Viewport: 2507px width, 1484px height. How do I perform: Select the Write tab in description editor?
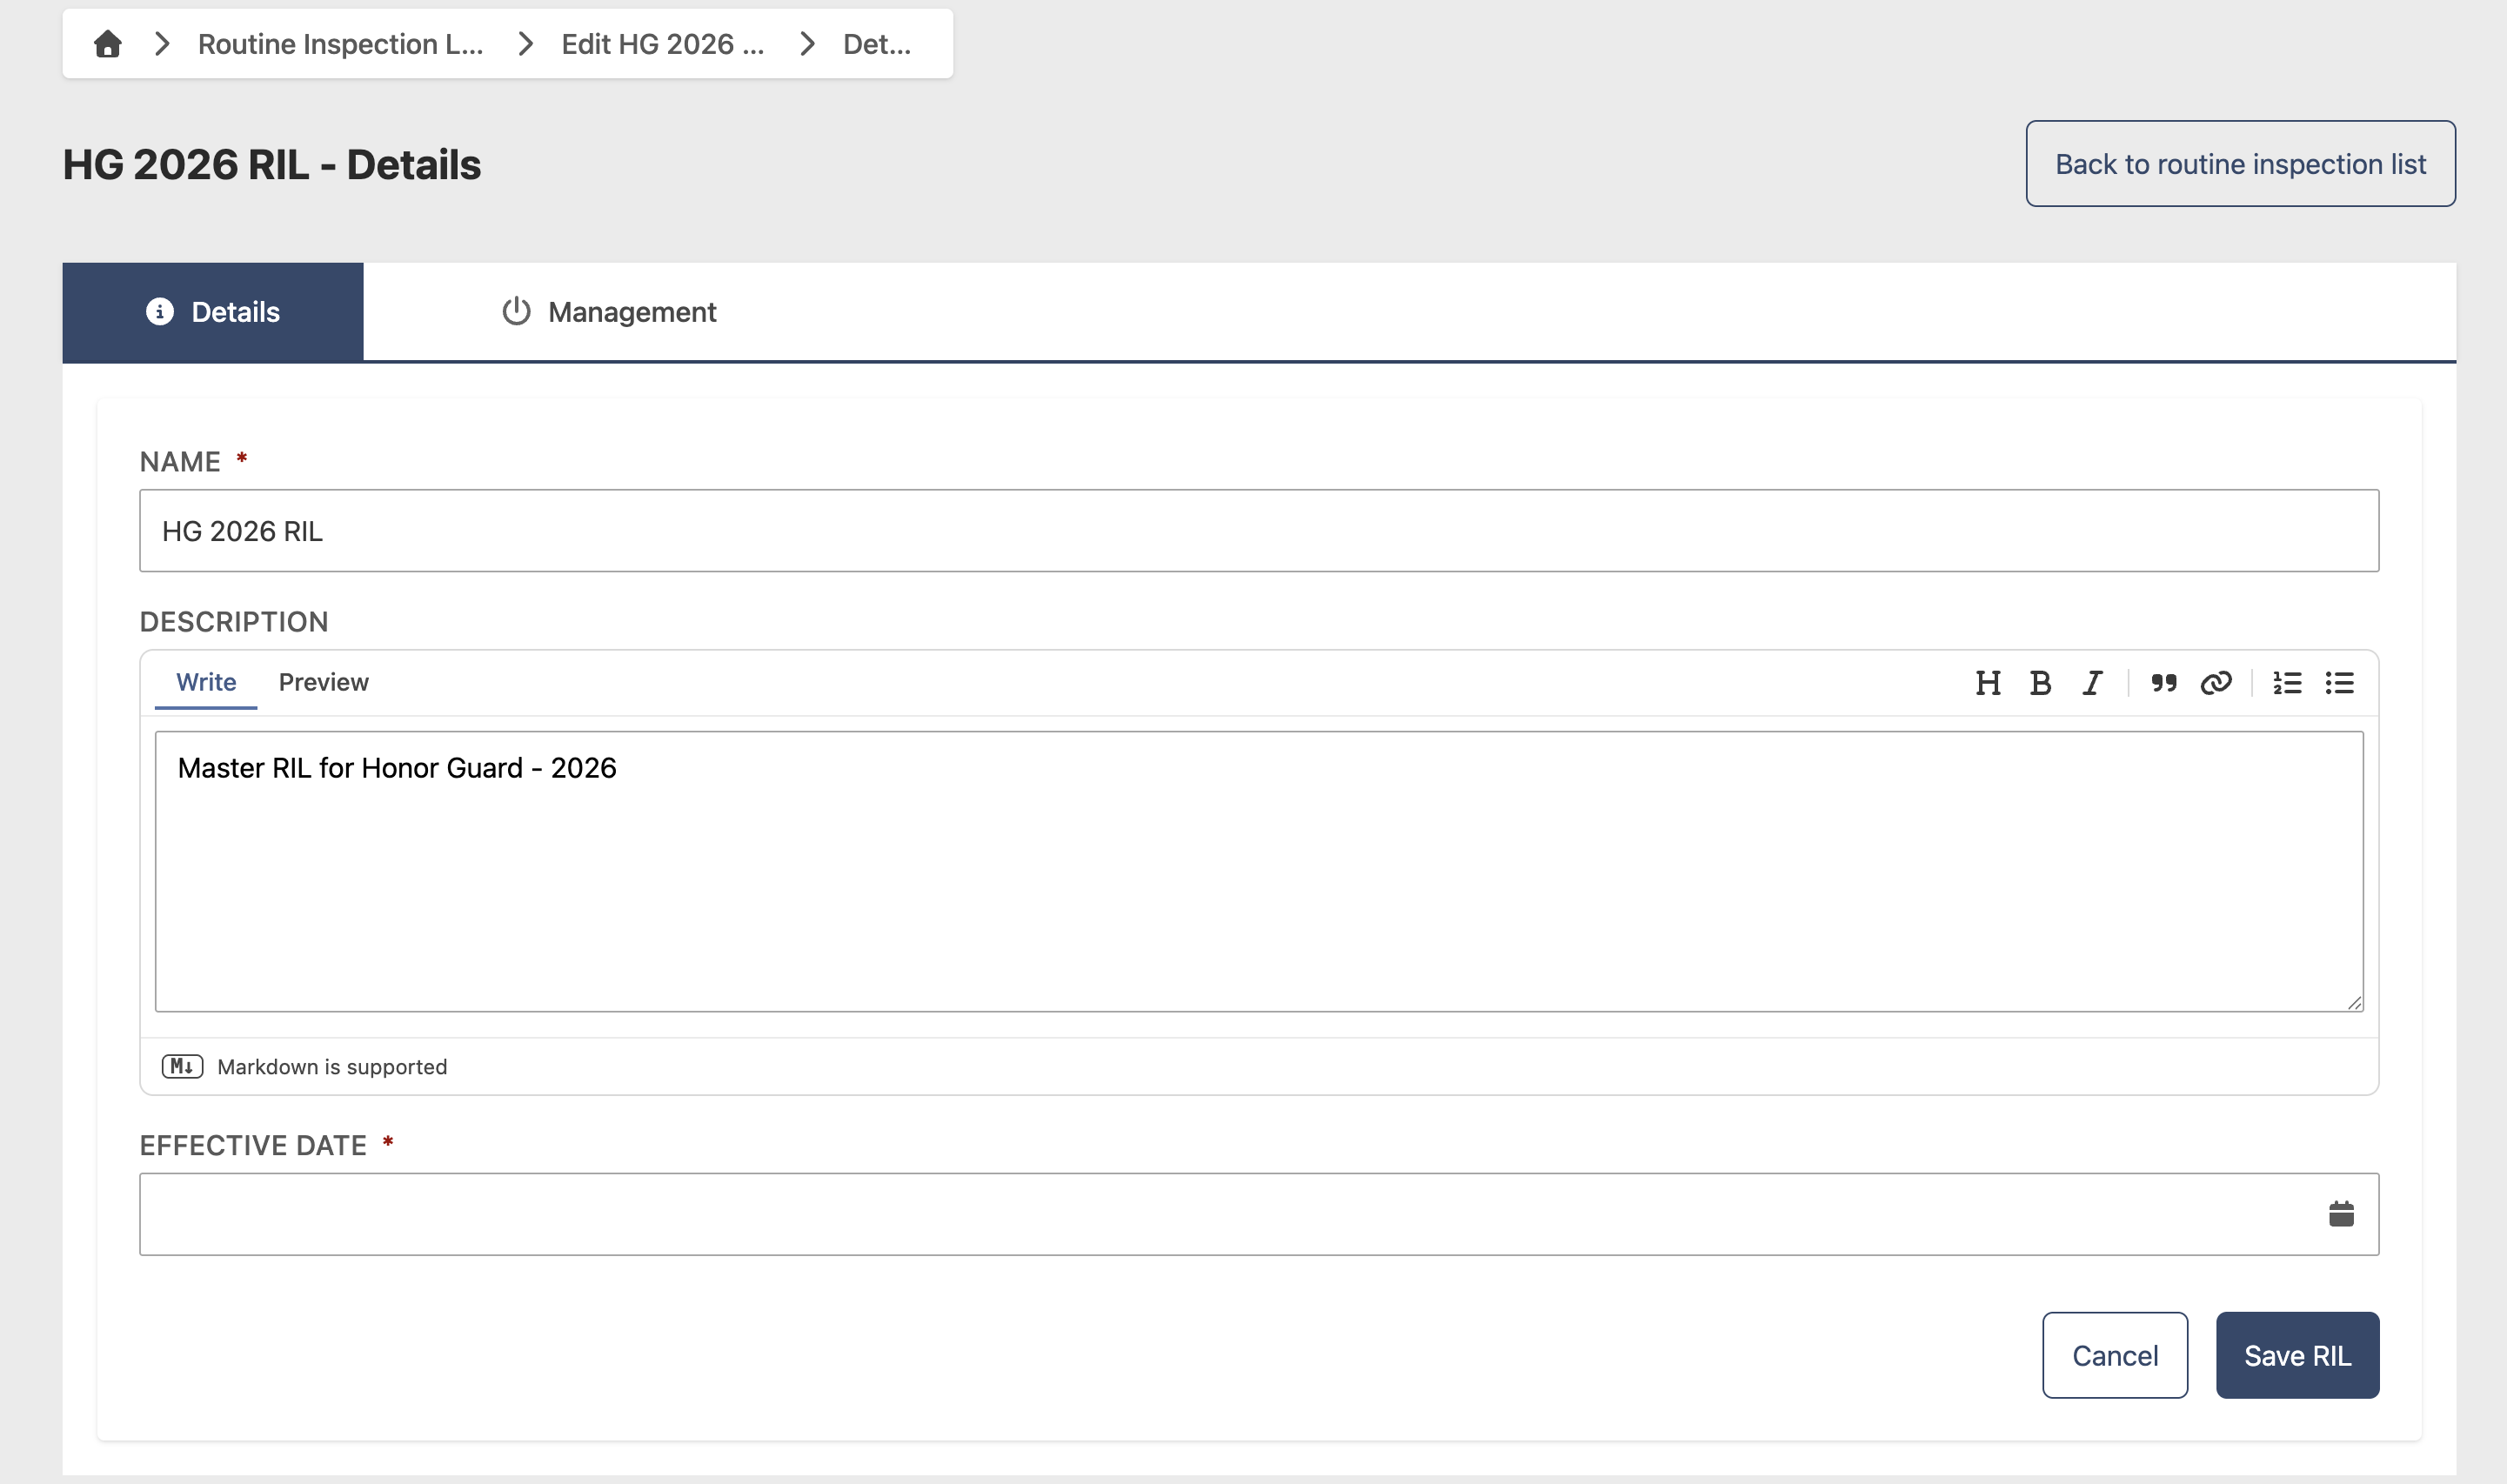206,682
